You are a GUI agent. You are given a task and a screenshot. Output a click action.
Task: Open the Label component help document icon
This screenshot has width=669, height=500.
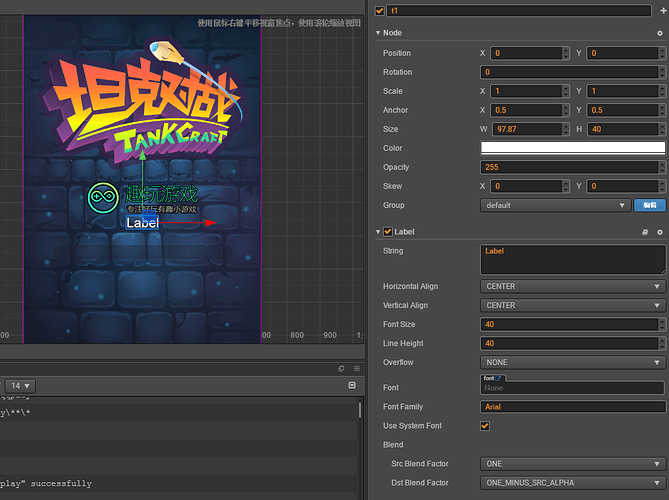645,232
